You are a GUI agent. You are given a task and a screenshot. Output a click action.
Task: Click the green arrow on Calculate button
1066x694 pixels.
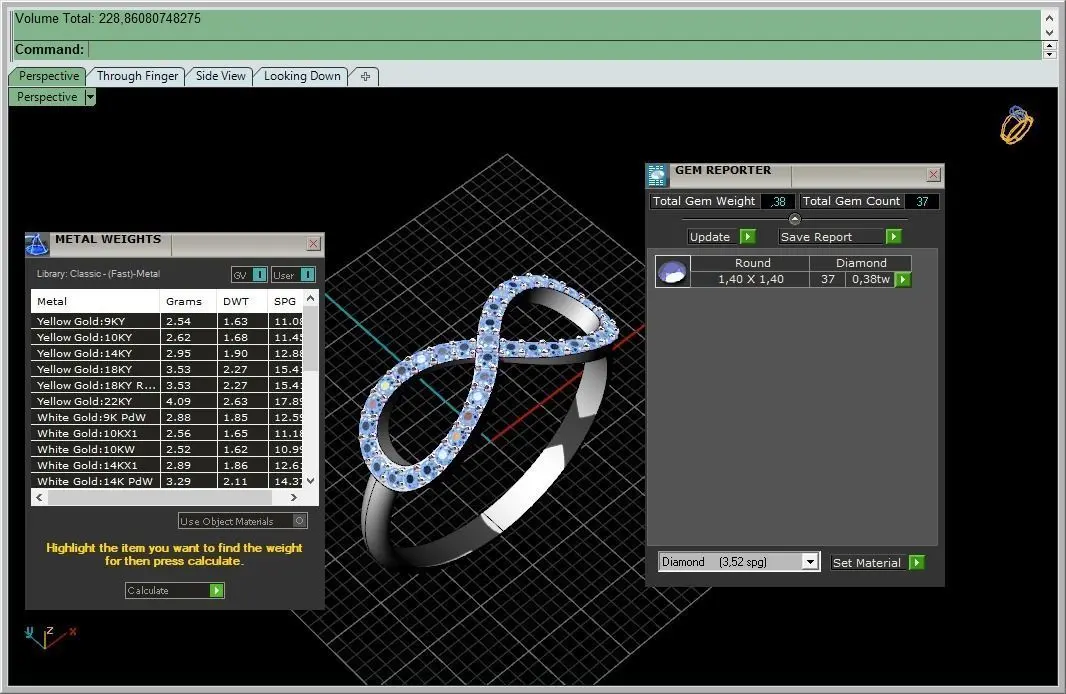[x=216, y=590]
